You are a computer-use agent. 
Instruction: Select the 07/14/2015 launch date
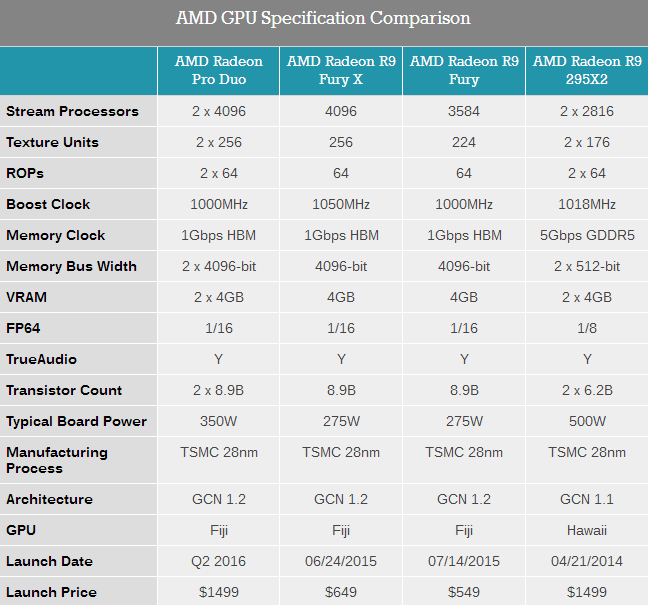(x=464, y=561)
